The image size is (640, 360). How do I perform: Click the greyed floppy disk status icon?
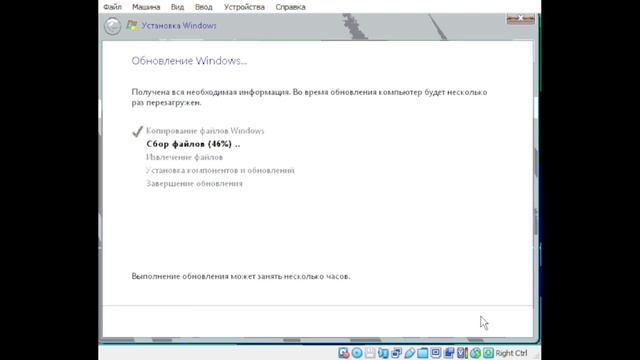point(370,353)
